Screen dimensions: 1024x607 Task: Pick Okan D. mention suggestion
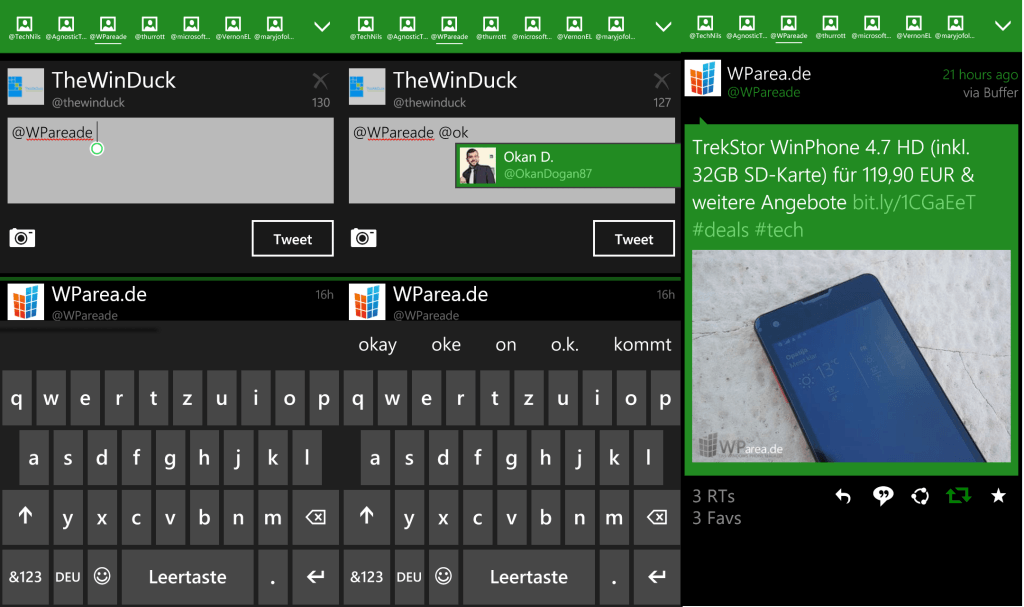(x=568, y=165)
